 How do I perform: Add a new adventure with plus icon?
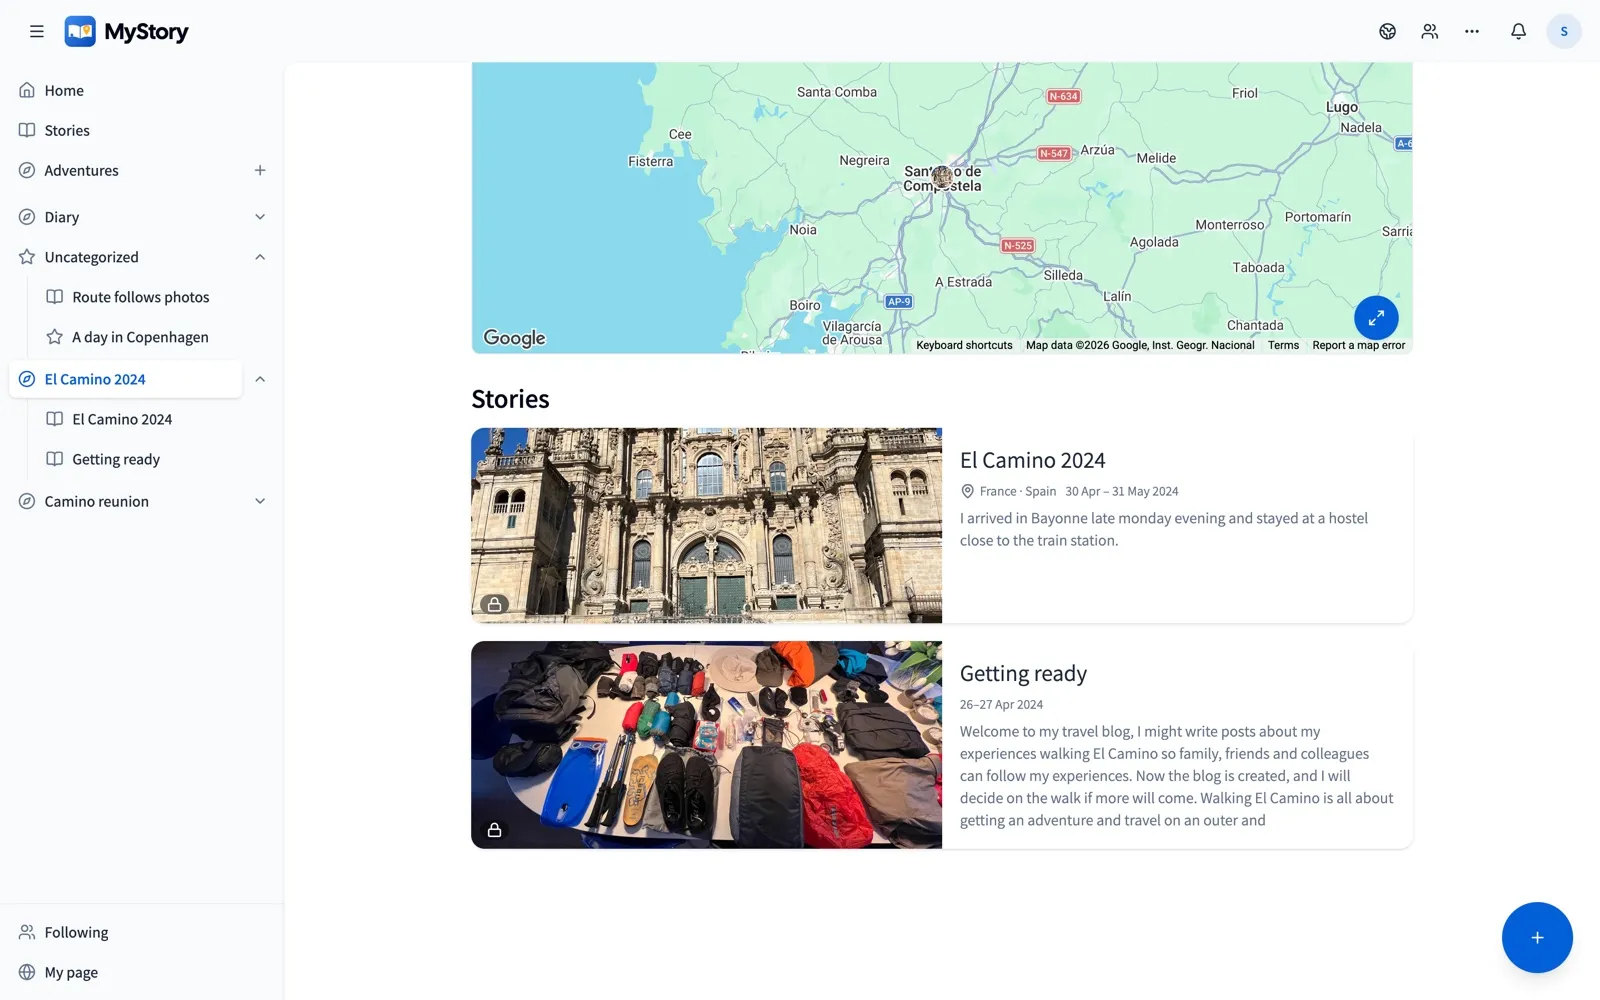pos(260,170)
